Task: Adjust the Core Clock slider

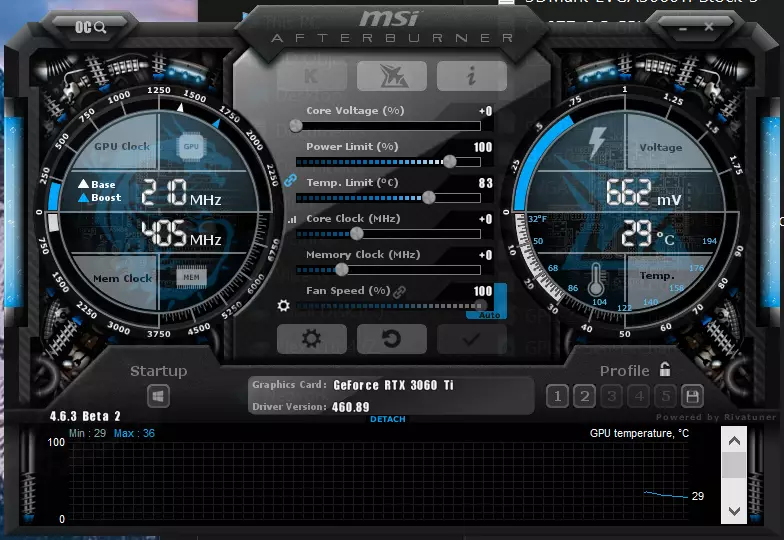Action: [x=388, y=234]
